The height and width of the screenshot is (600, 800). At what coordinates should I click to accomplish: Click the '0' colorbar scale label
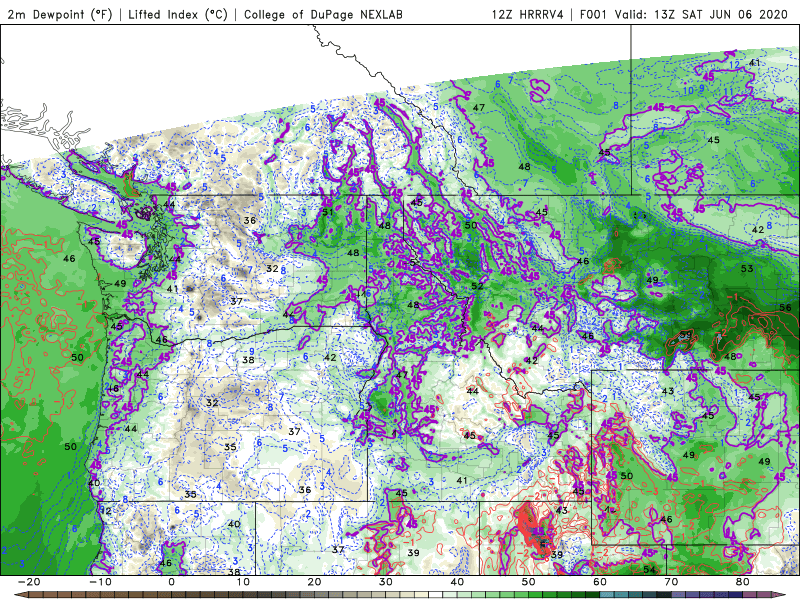[x=171, y=582]
